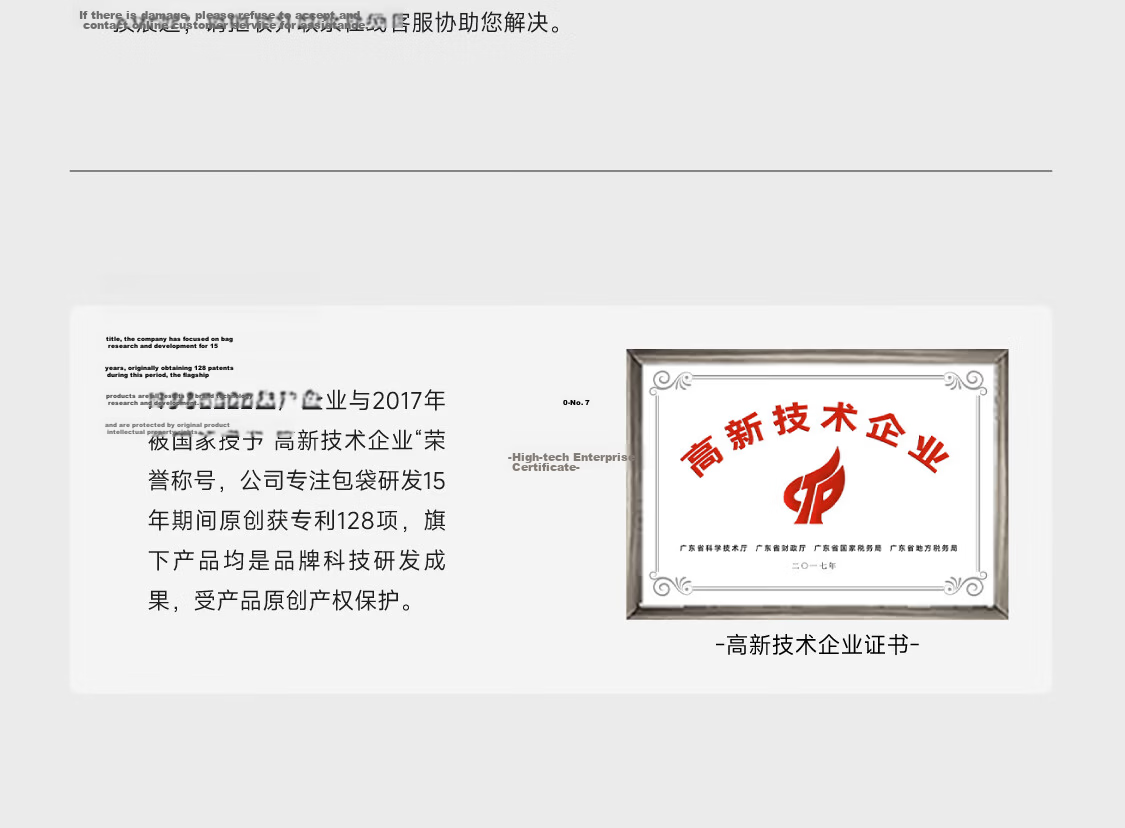Viewport: 1125px width, 828px height.
Task: Click the caption "-高新技术企业证书-"
Action: click(x=817, y=645)
